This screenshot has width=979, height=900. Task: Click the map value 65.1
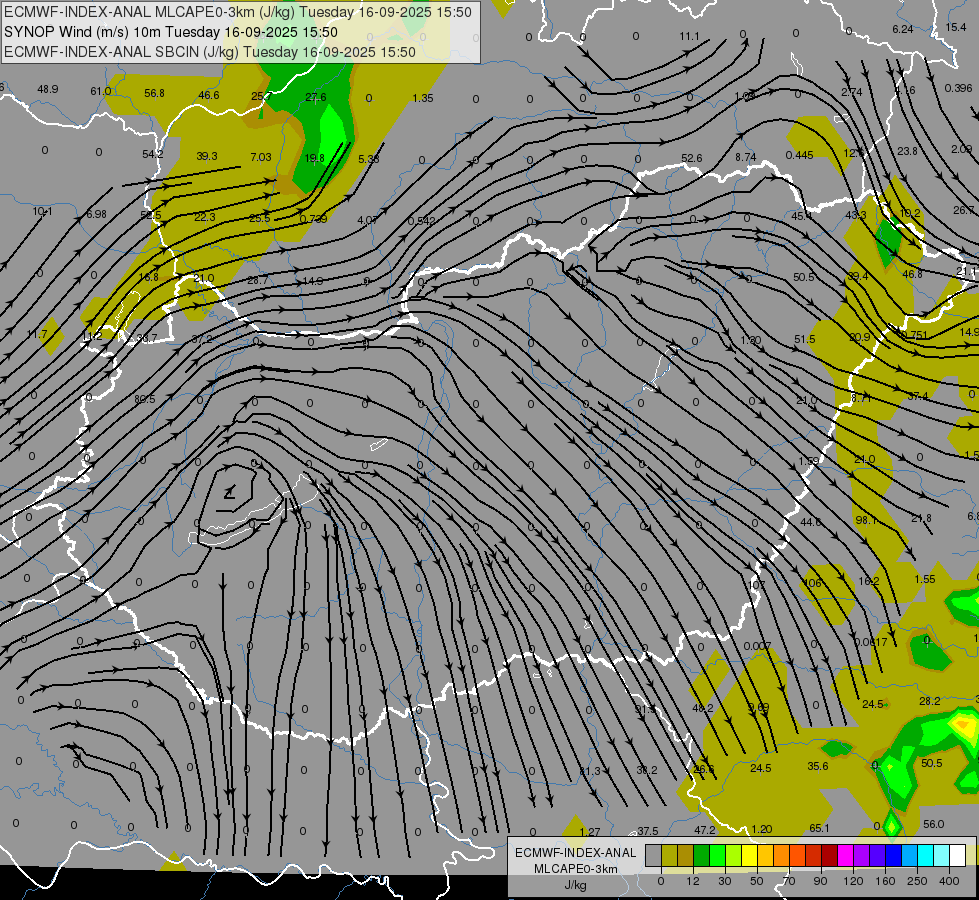819,828
